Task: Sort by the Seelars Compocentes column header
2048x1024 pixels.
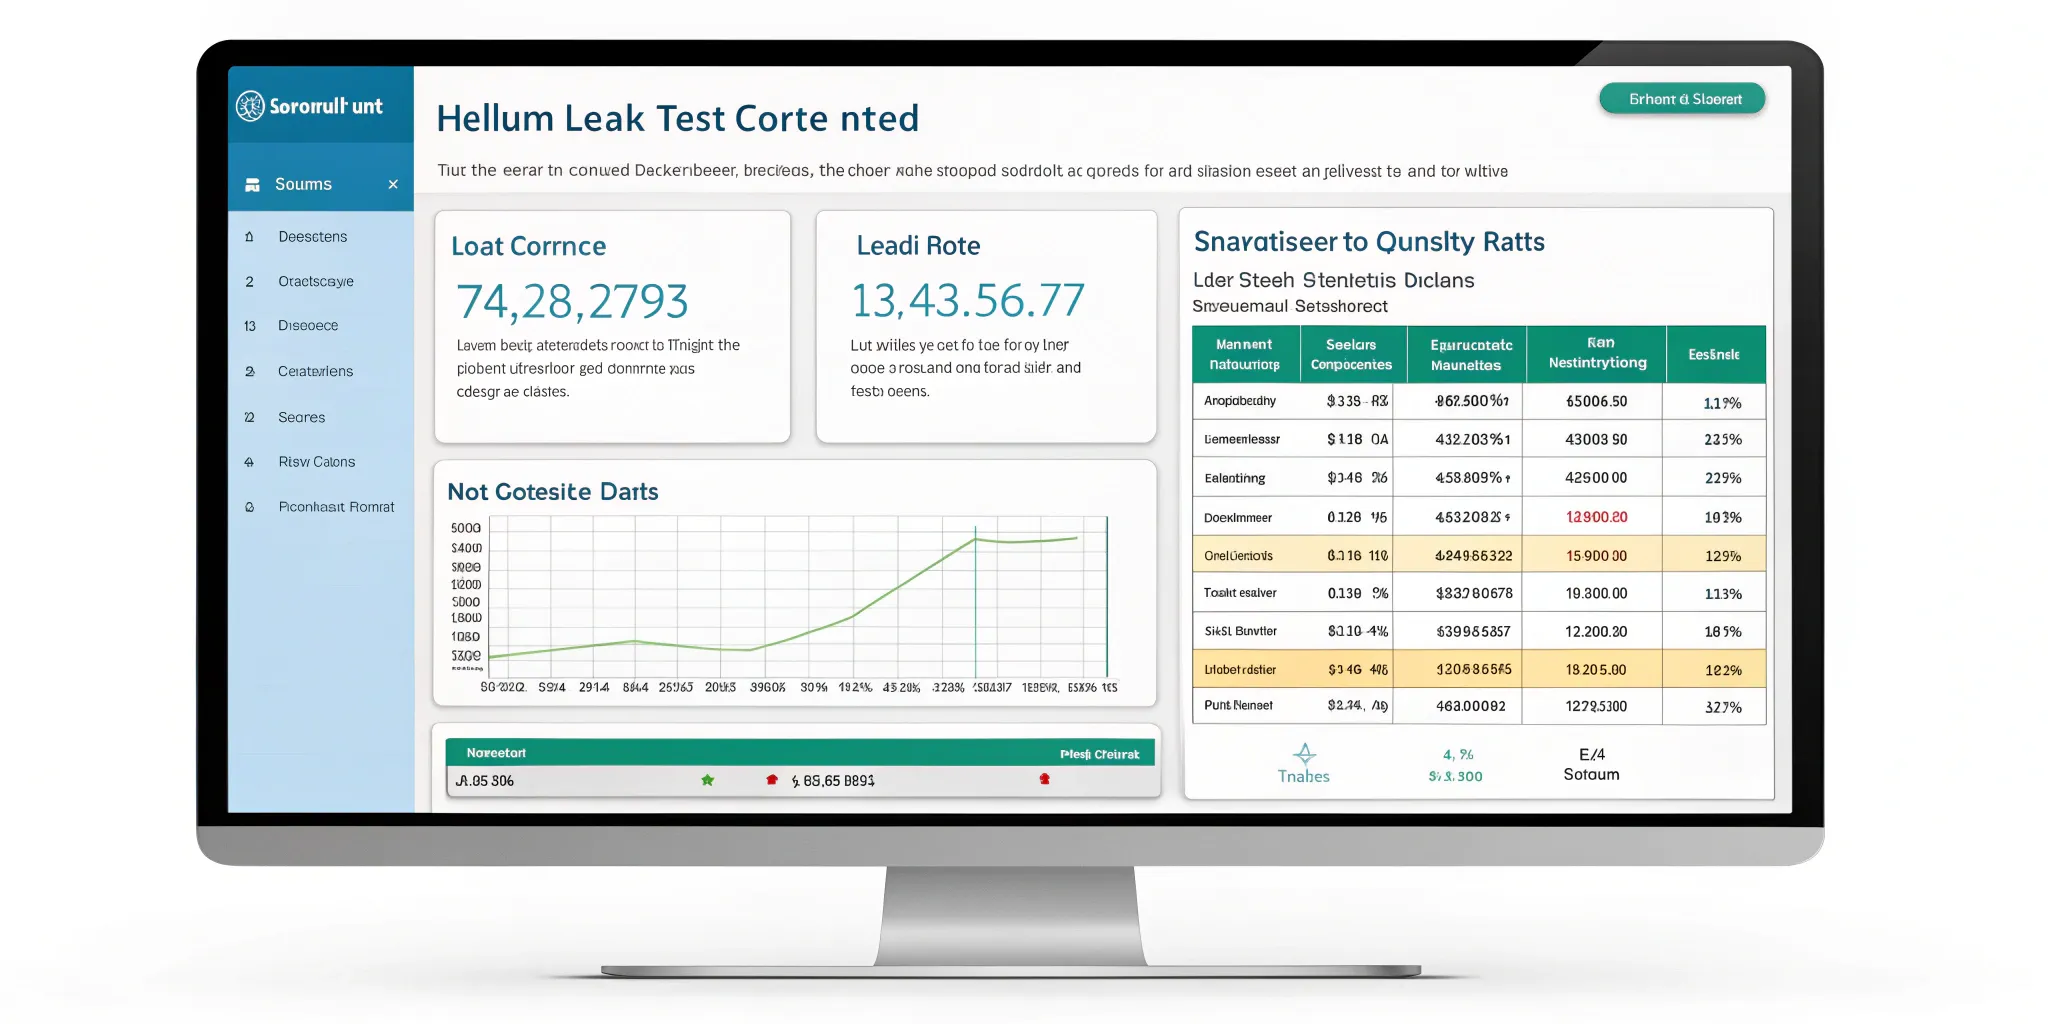Action: tap(1351, 355)
